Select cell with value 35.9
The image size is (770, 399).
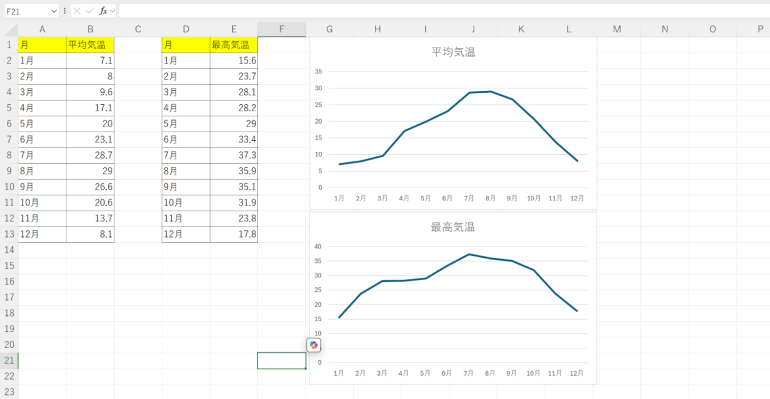click(x=234, y=171)
